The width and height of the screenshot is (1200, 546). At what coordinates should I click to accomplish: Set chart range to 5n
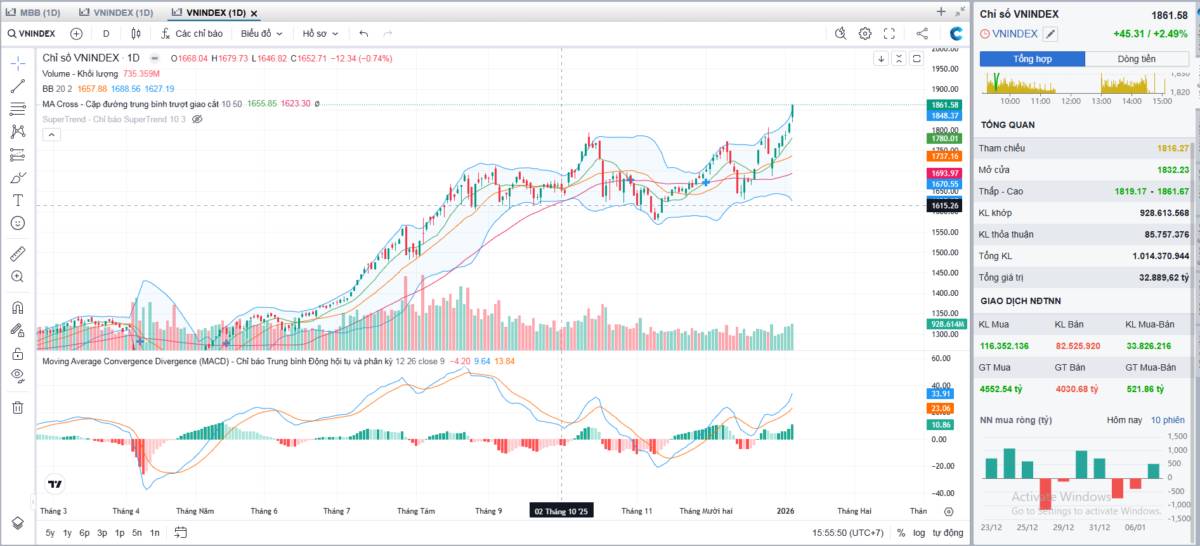tap(136, 532)
